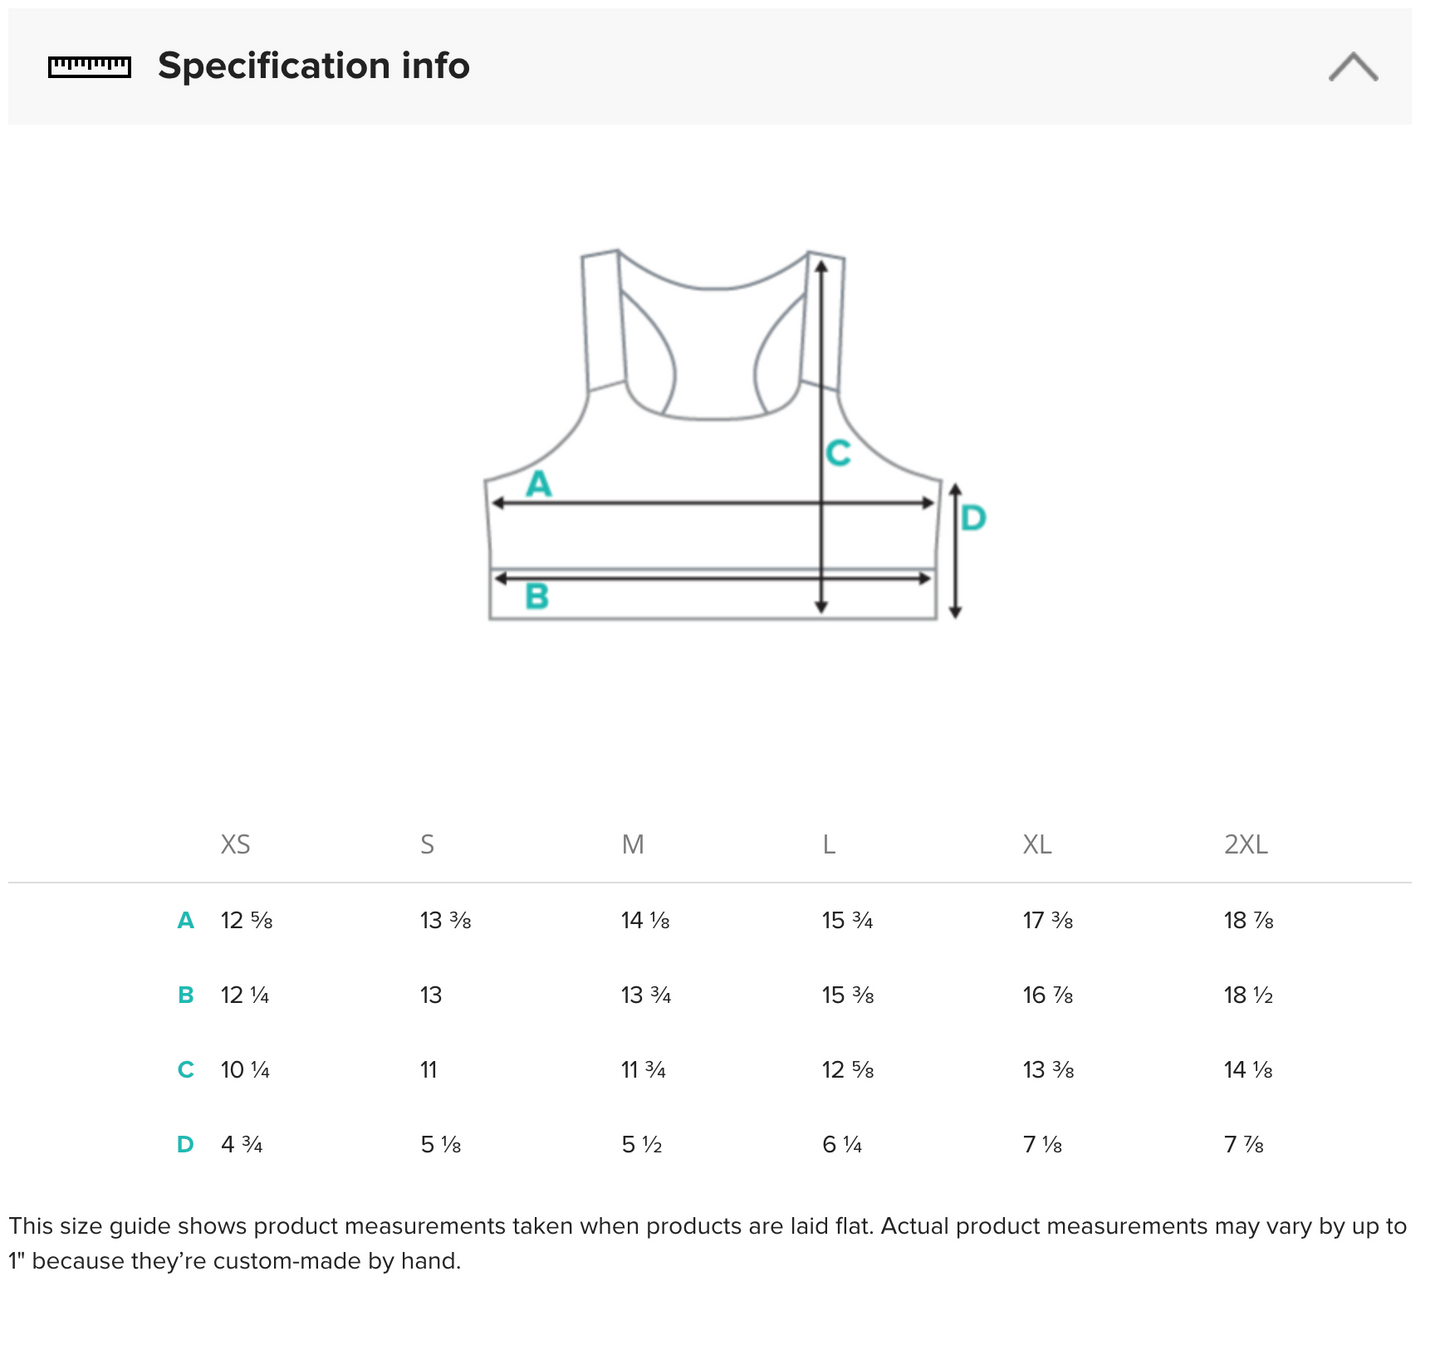Click the size guide disclaimer text
Viewport: 1445px width, 1345px height.
coord(707,1243)
